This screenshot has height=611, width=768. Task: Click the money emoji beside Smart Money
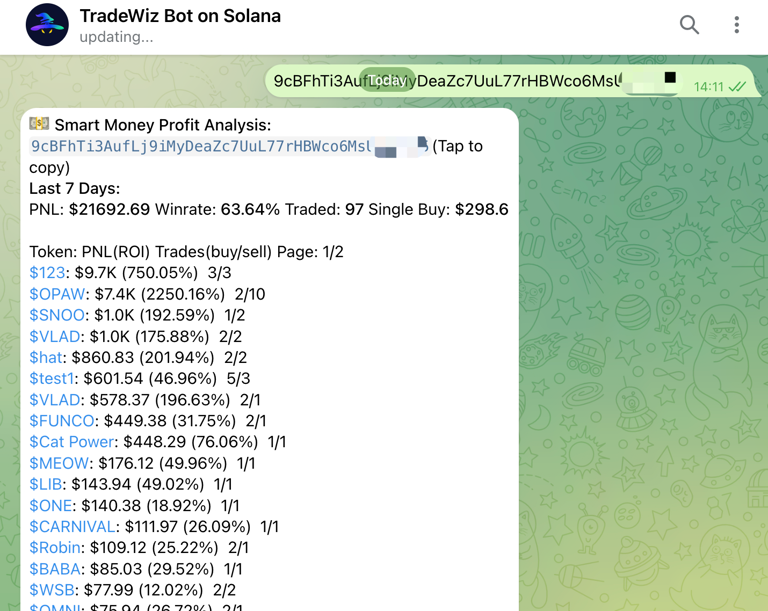pos(39,124)
